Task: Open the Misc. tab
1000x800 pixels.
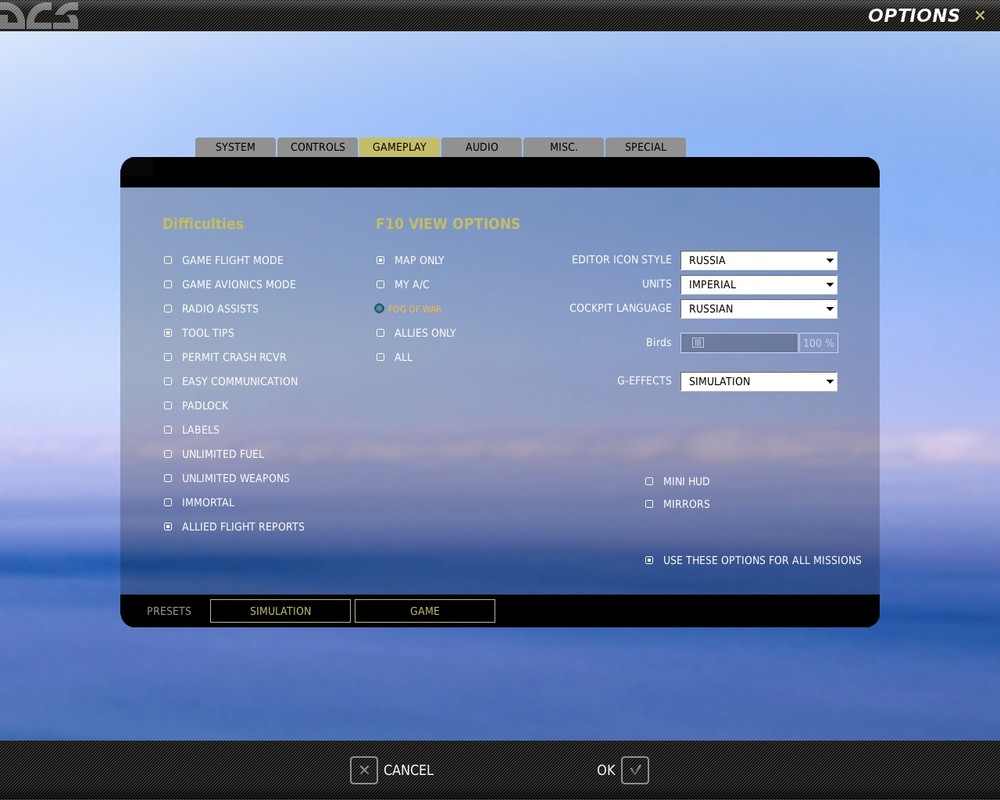Action: point(564,147)
